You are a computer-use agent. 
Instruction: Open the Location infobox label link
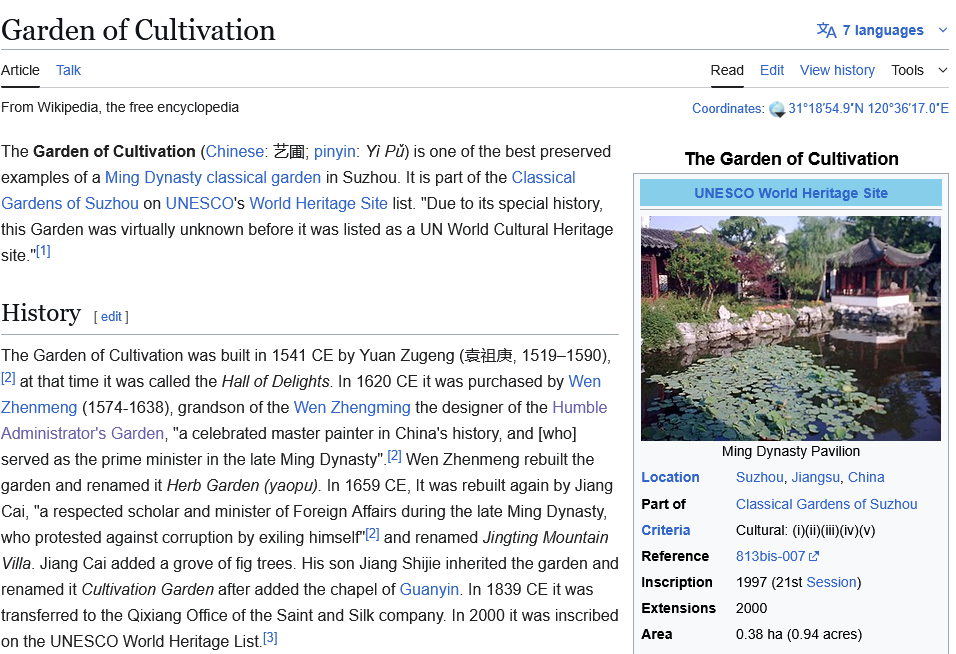tap(670, 477)
